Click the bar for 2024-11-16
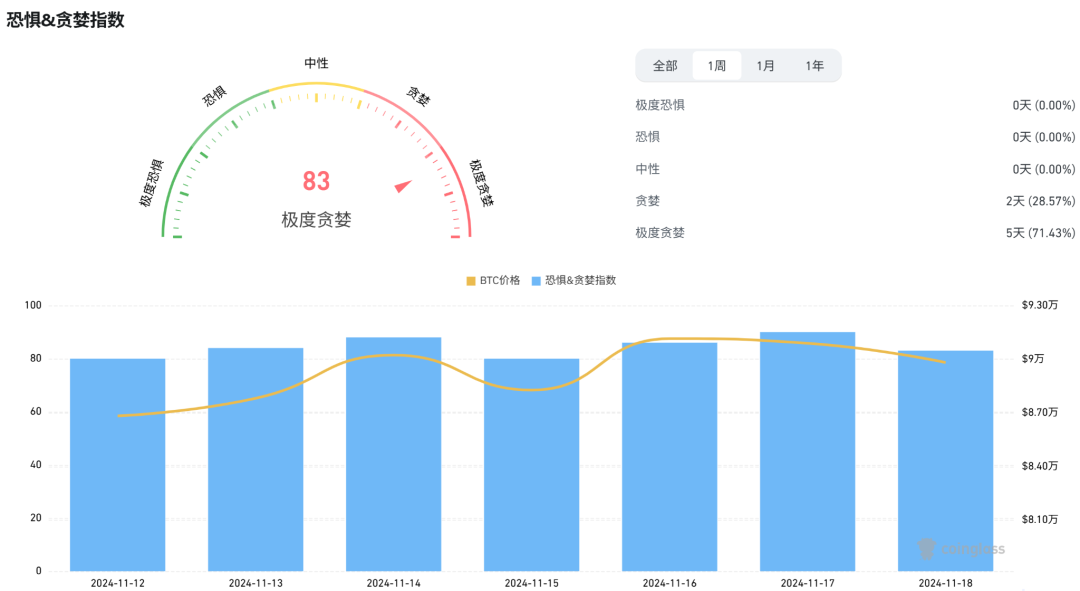Screen dimensions: 1080x591 coord(669,457)
